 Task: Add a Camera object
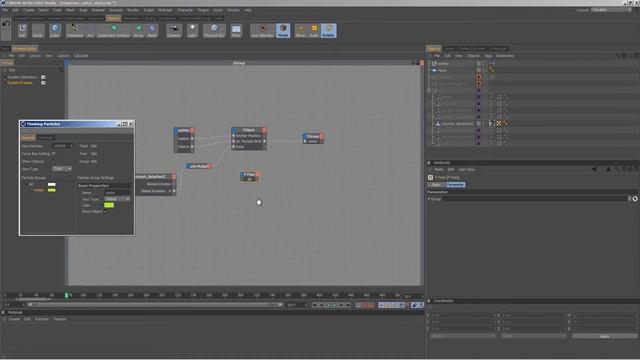click(174, 30)
